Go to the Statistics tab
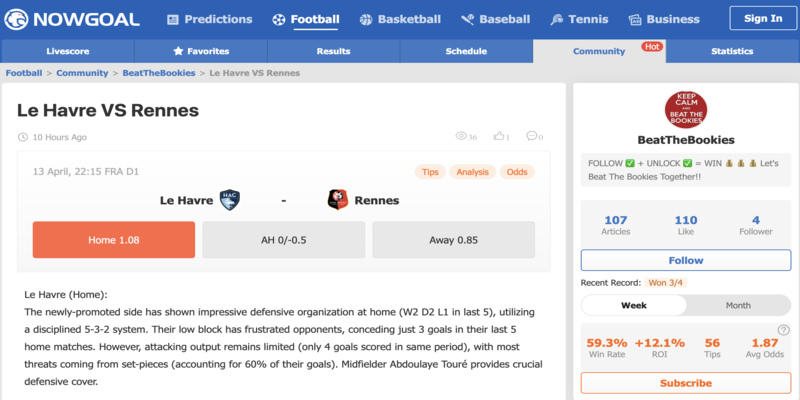The image size is (800, 400). [732, 51]
